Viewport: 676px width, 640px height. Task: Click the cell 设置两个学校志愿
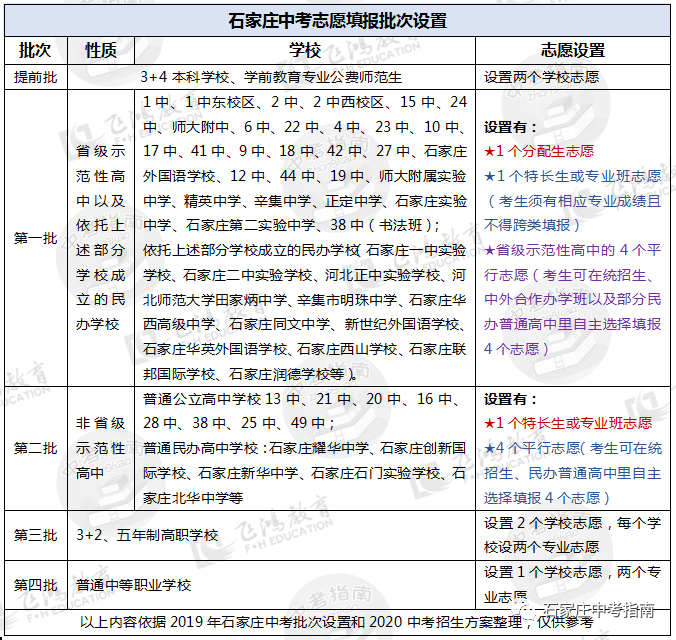[541, 77]
